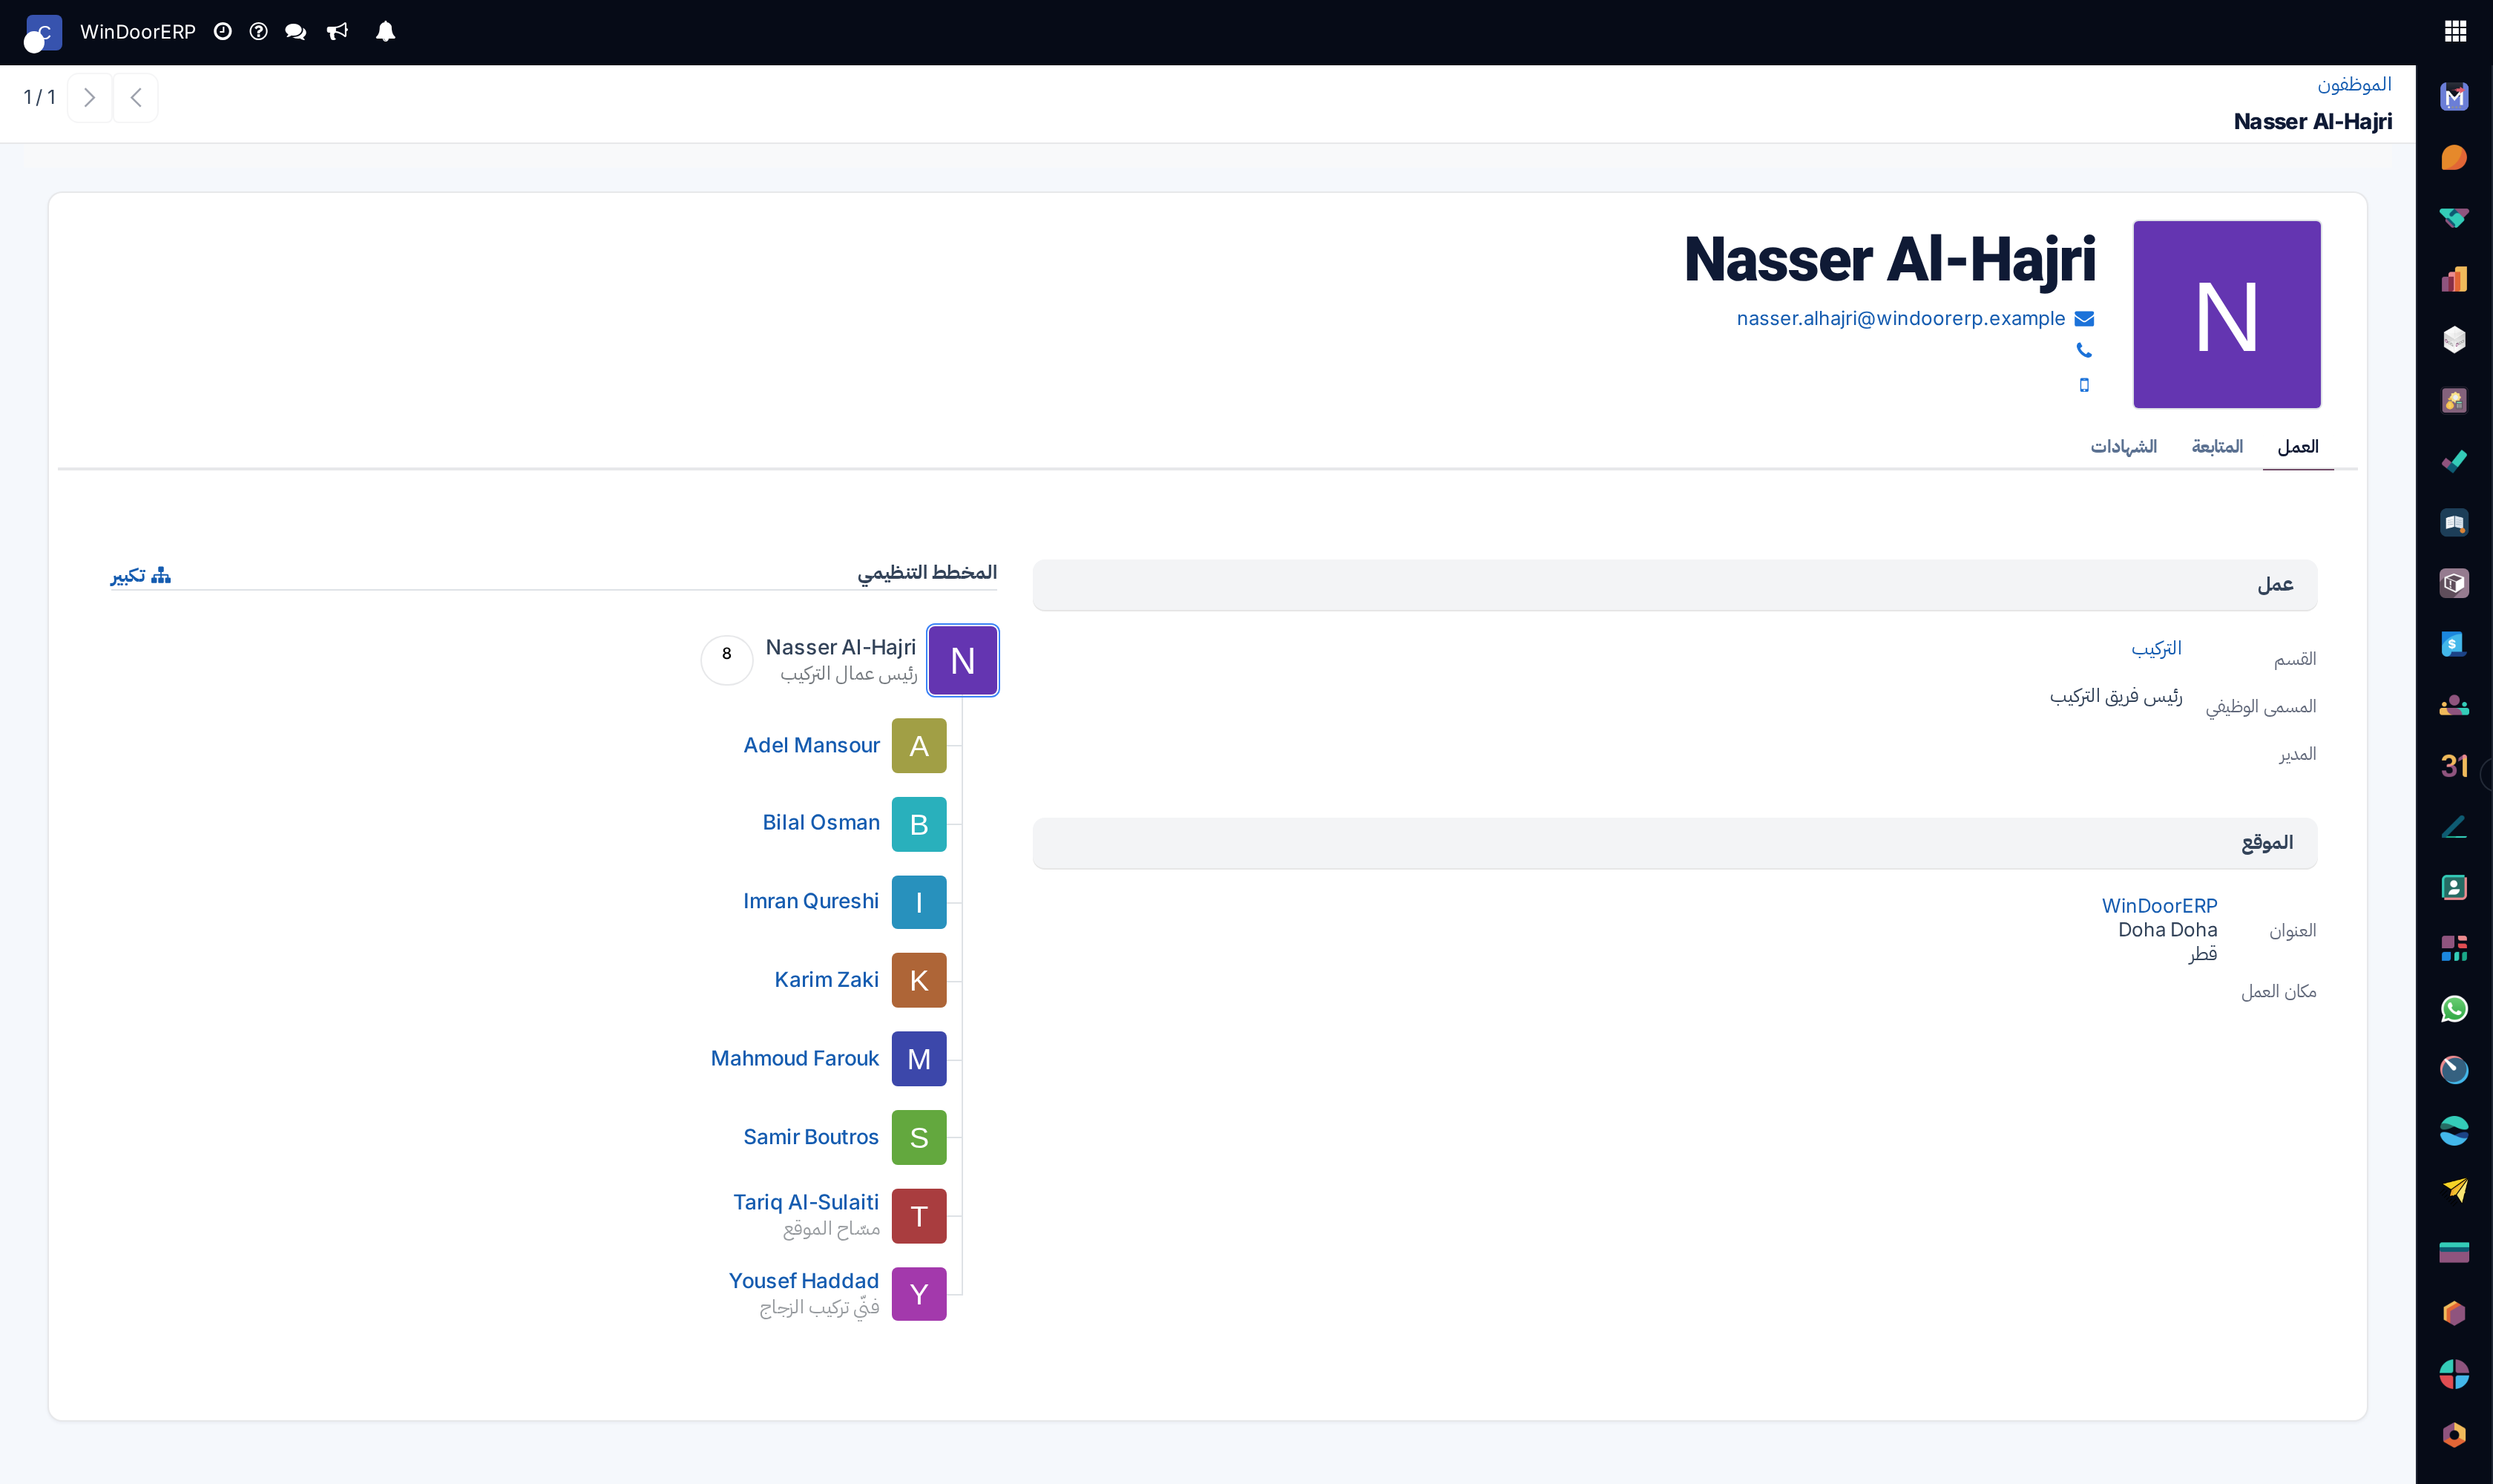
Task: Open the blue M app in sidebar
Action: tap(2454, 97)
